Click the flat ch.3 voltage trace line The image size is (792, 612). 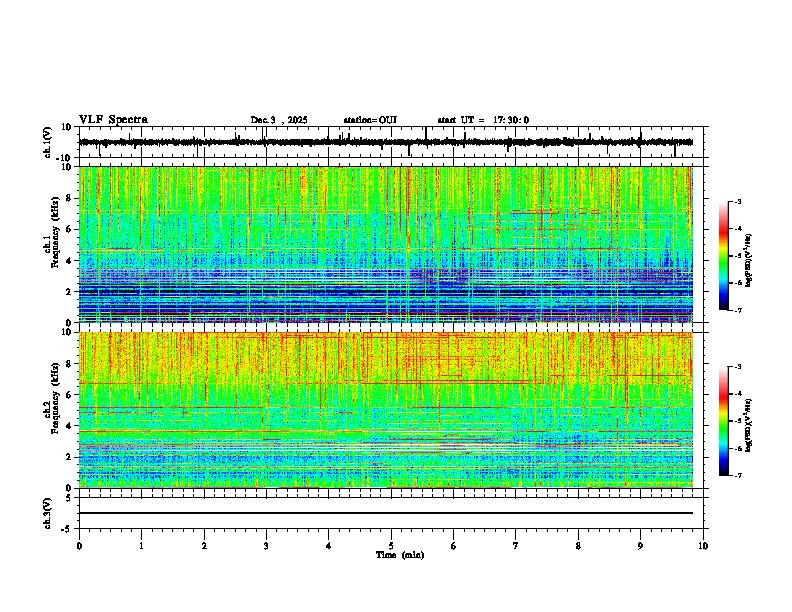(385, 513)
